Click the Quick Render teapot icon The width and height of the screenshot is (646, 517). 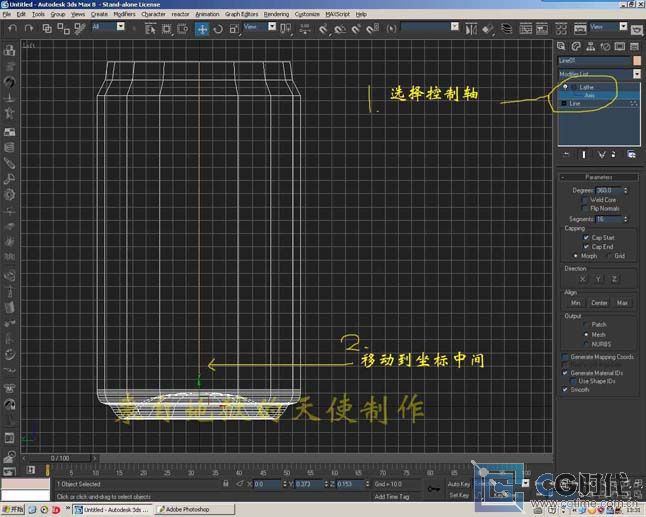tap(637, 30)
